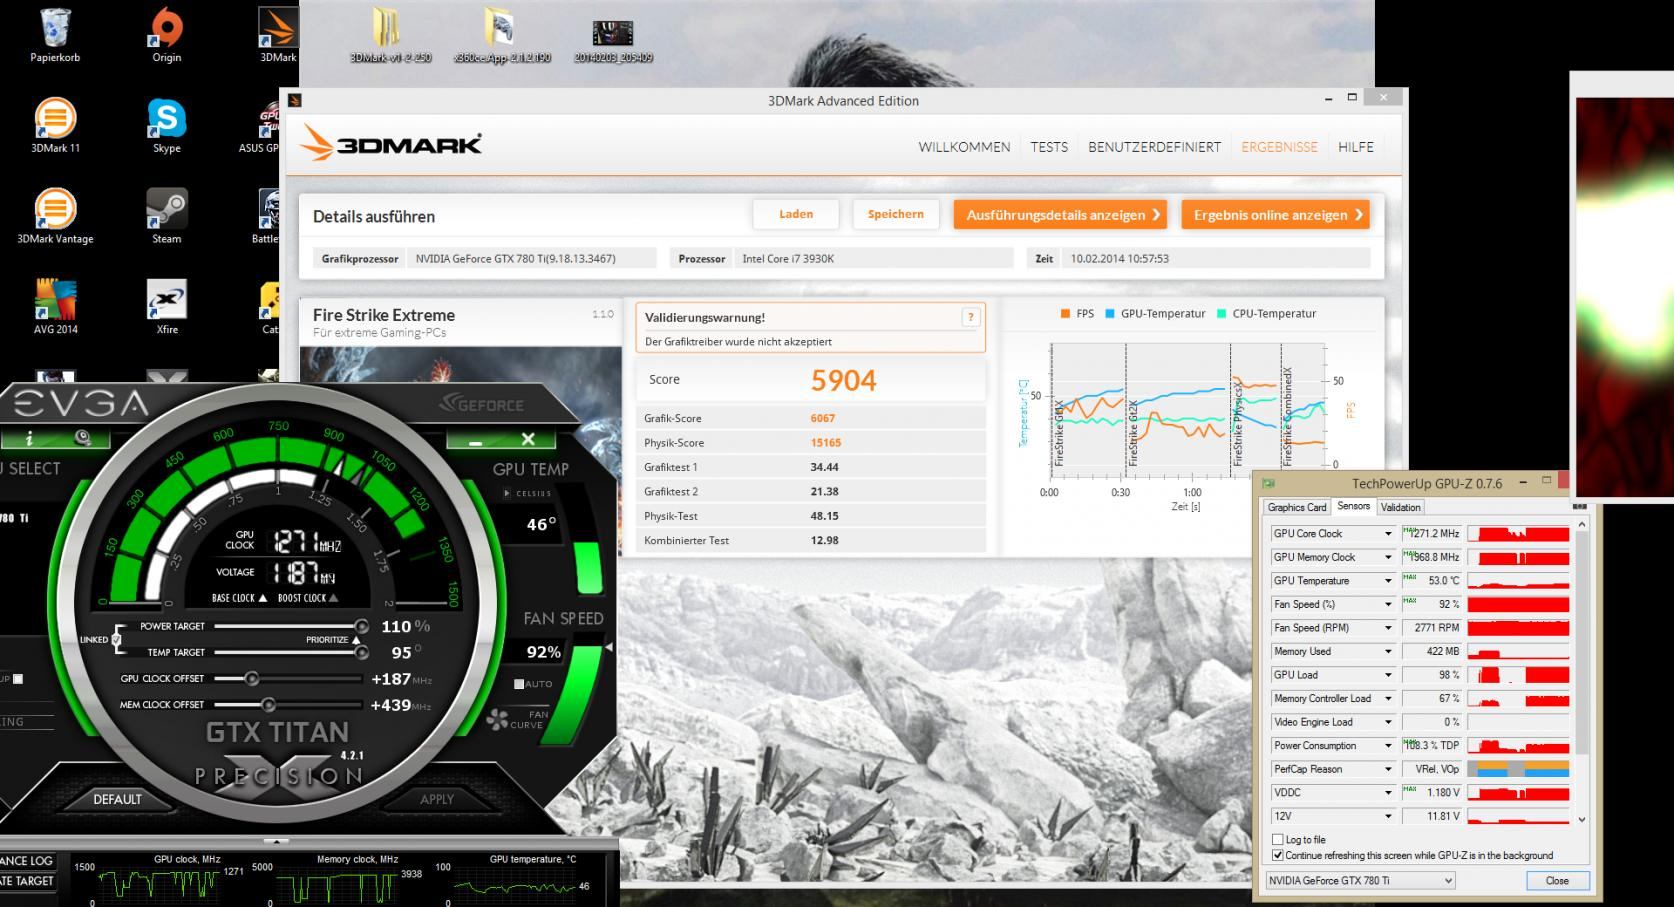Uncheck Continue refreshing in background in GPU-Z

pyautogui.click(x=1278, y=856)
